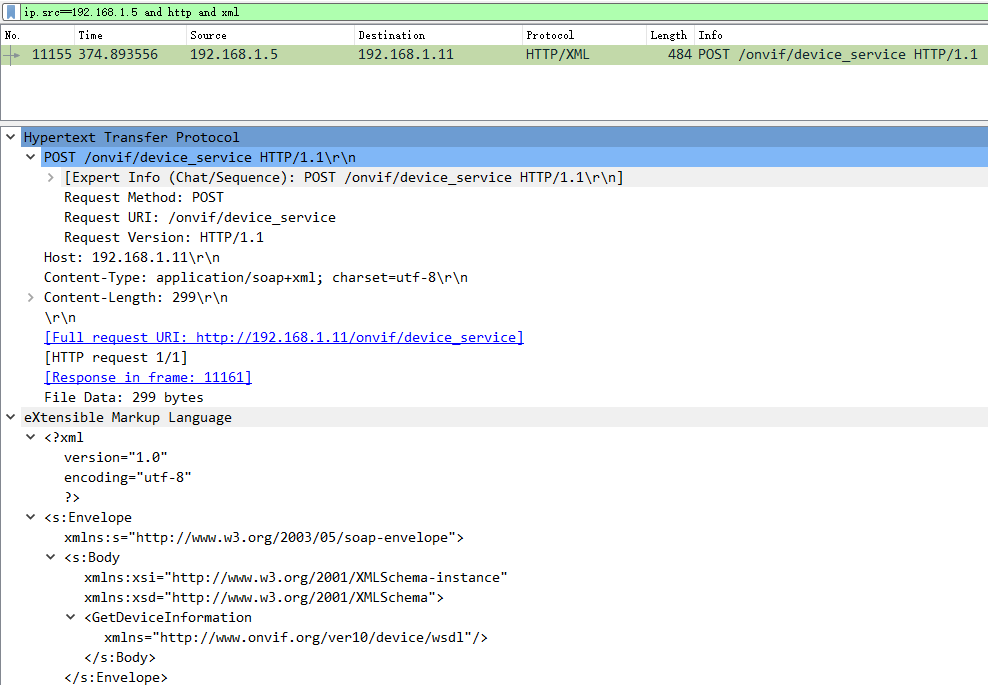The height and width of the screenshot is (685, 988).
Task: Collapse the s:Envelope node
Action: click(30, 517)
